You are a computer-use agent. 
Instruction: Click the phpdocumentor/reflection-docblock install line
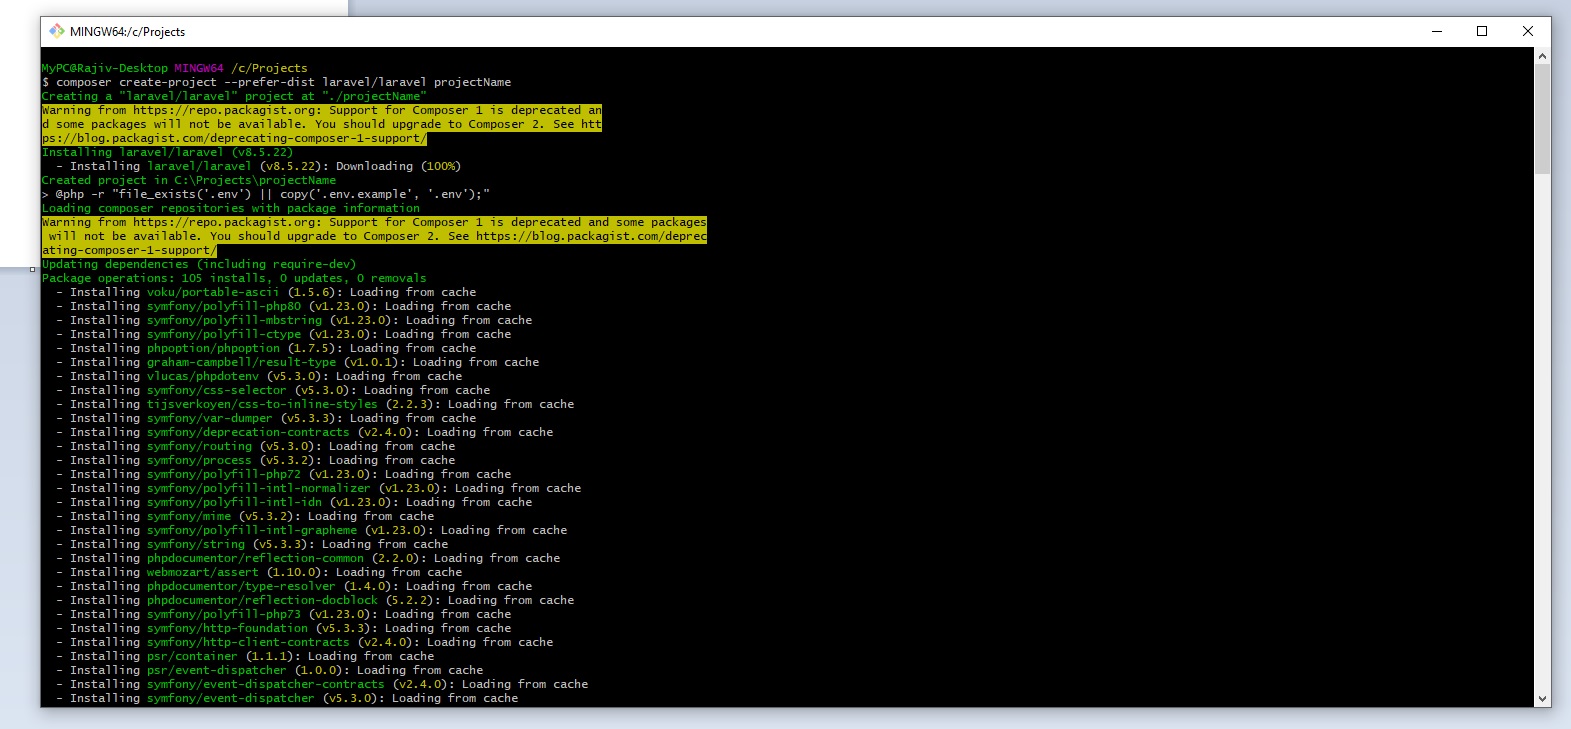pos(315,600)
